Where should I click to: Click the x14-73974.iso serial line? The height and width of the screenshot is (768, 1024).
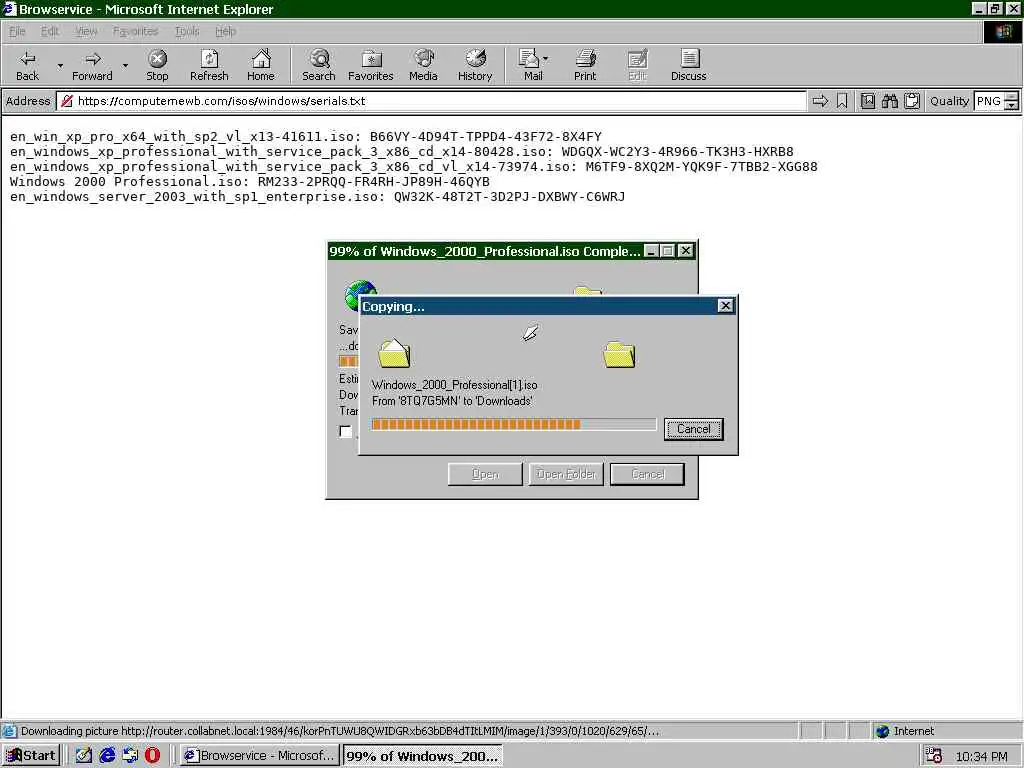point(413,167)
